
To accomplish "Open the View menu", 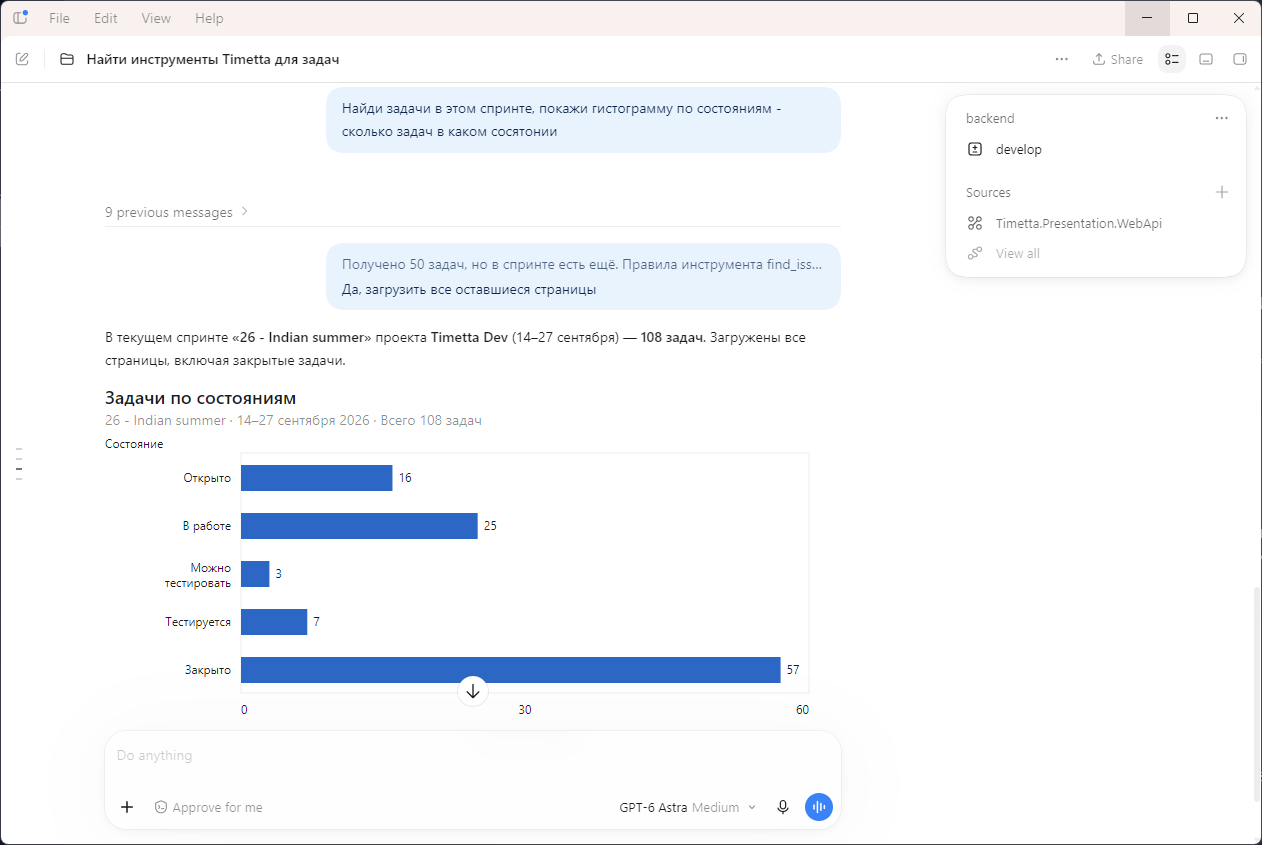I will [x=156, y=18].
